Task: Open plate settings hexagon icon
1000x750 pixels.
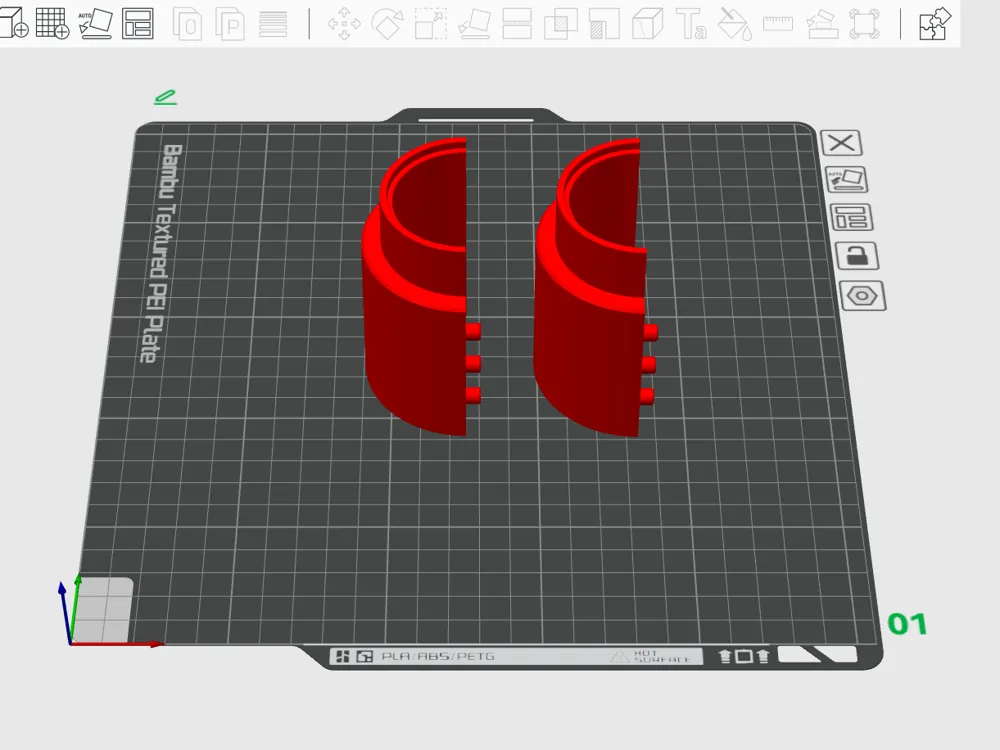Action: [862, 296]
